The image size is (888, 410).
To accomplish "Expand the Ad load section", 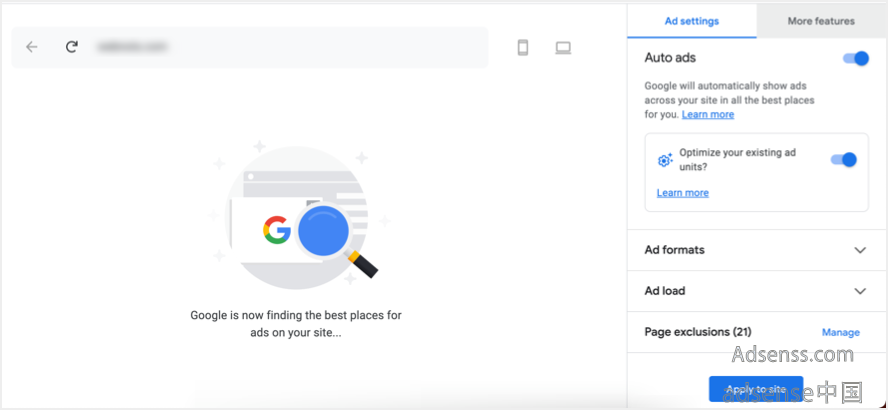I will click(x=756, y=291).
